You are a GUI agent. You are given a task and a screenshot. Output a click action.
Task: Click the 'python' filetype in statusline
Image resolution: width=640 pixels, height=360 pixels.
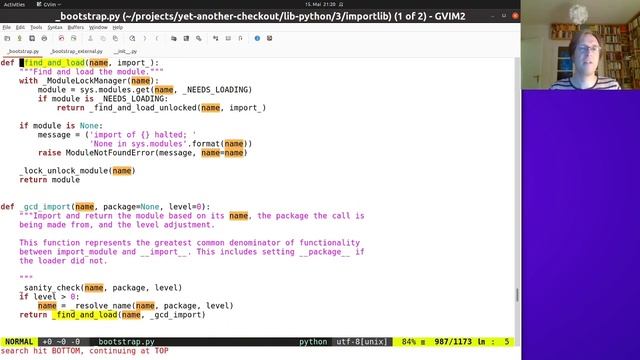pyautogui.click(x=313, y=342)
